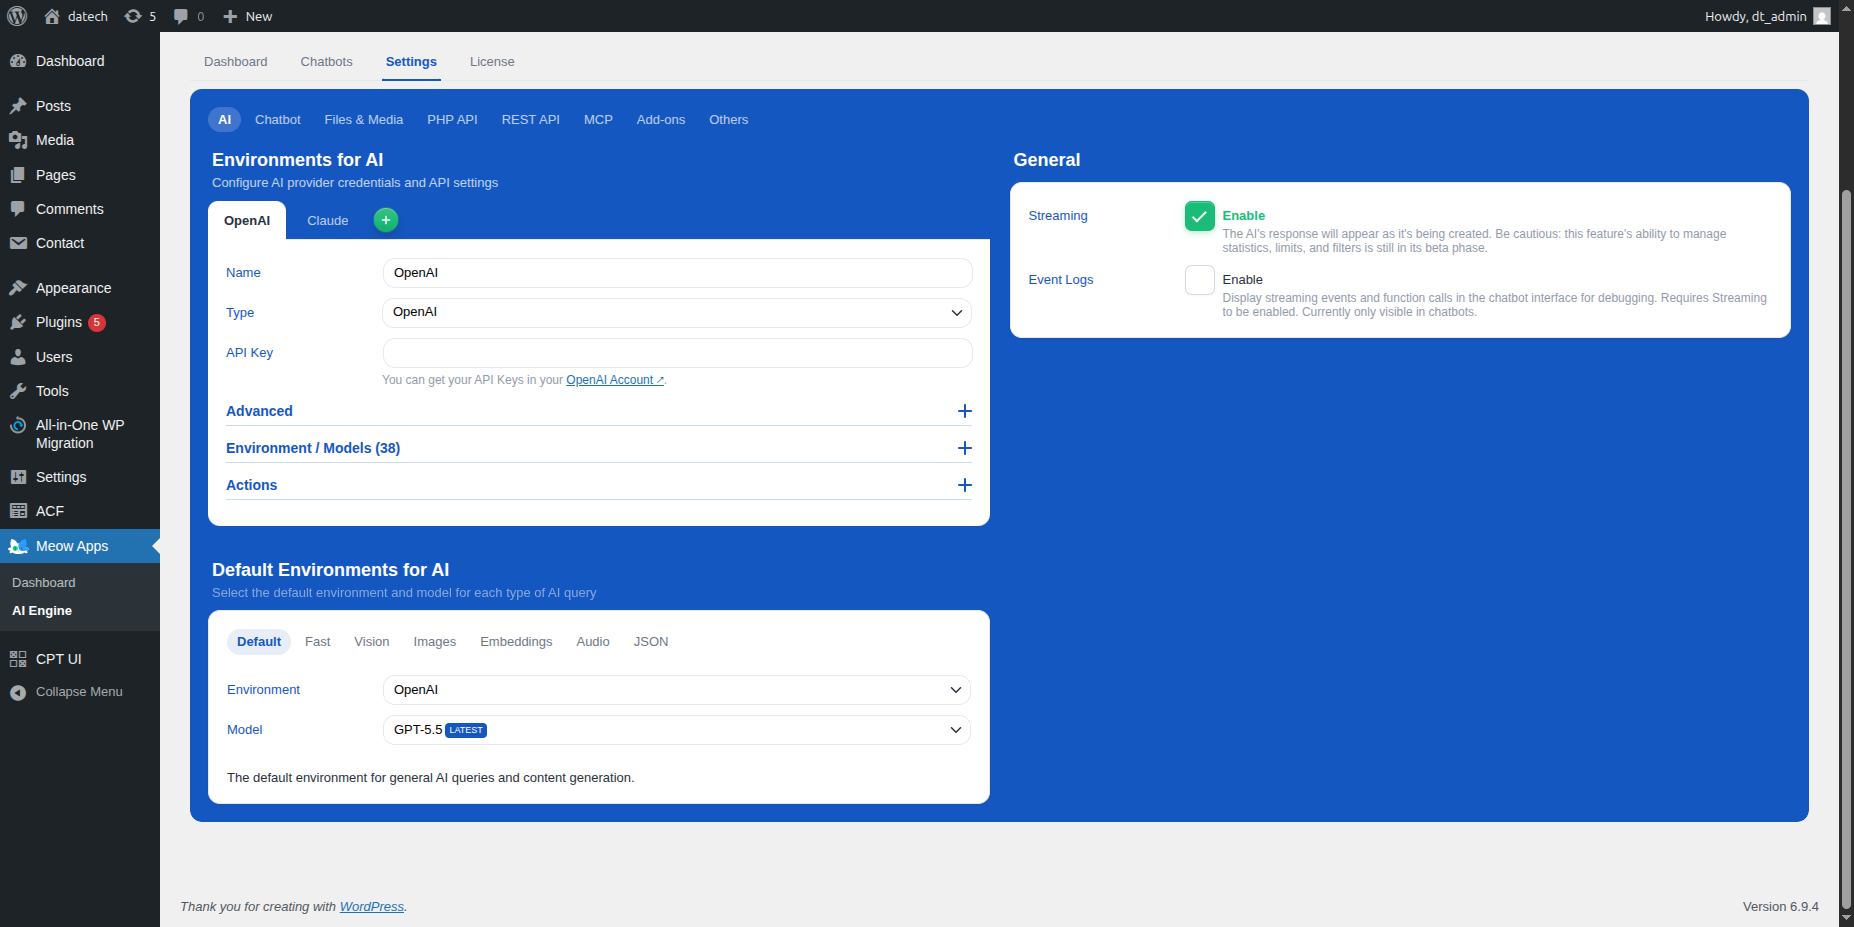Expand the Actions section
Viewport: 1854px width, 927px height.
coord(599,485)
